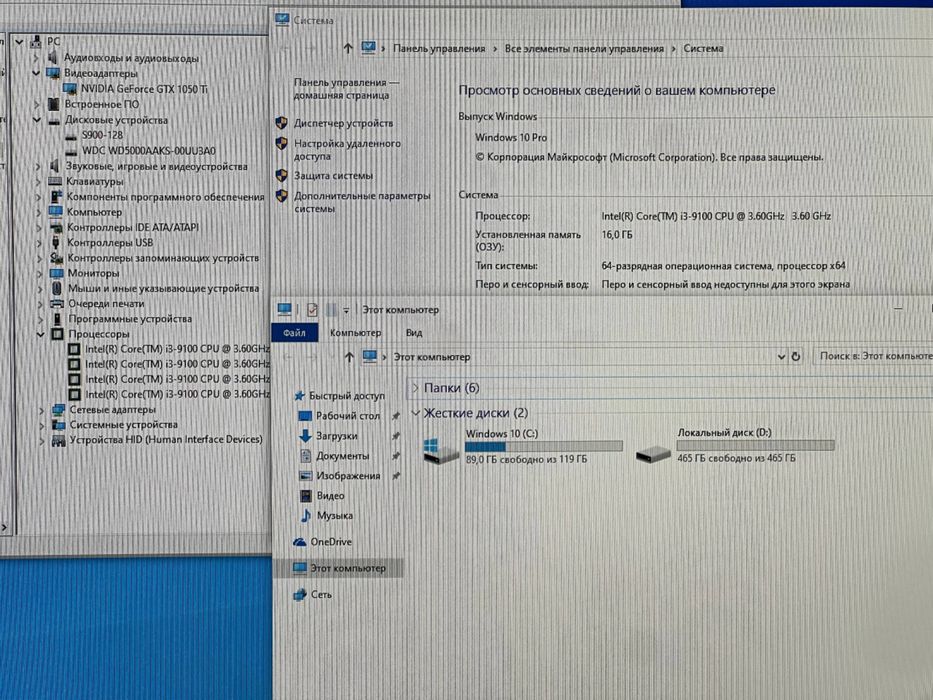The height and width of the screenshot is (700, 933).
Task: Open the Файл tab in Explorer
Action: 295,333
